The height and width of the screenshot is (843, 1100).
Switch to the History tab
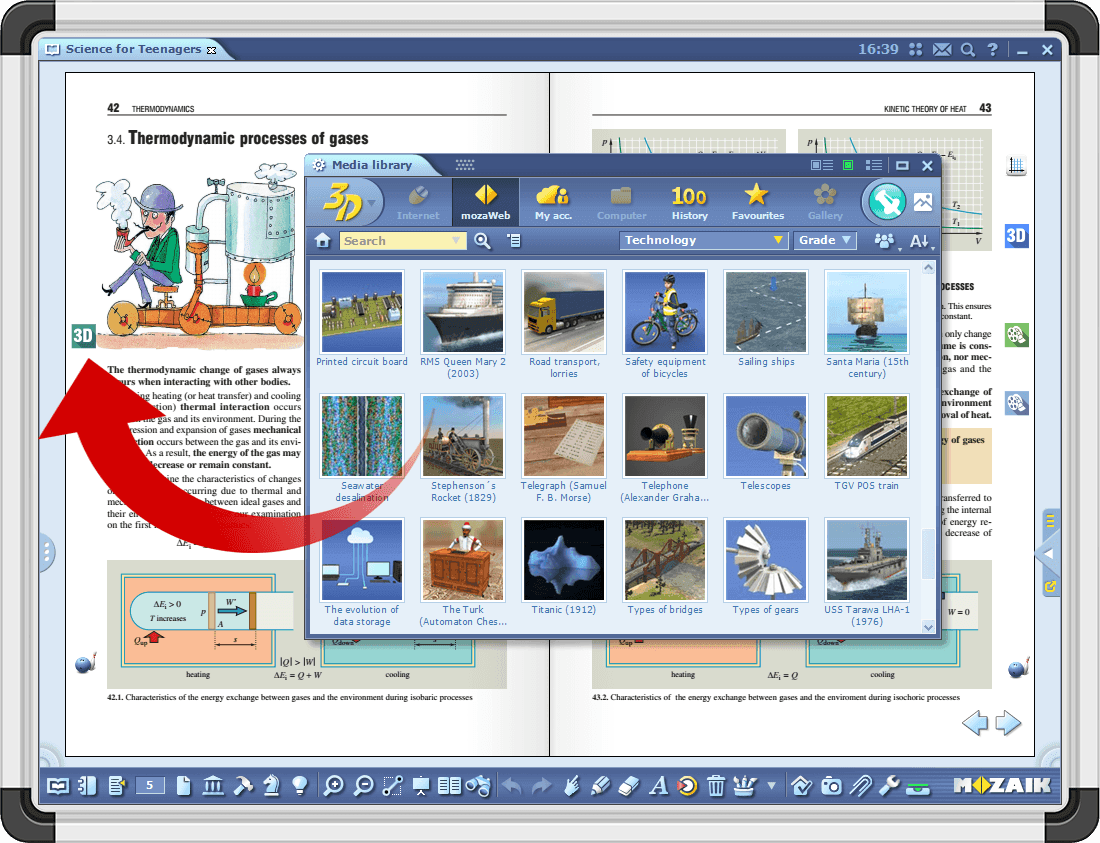pos(689,202)
